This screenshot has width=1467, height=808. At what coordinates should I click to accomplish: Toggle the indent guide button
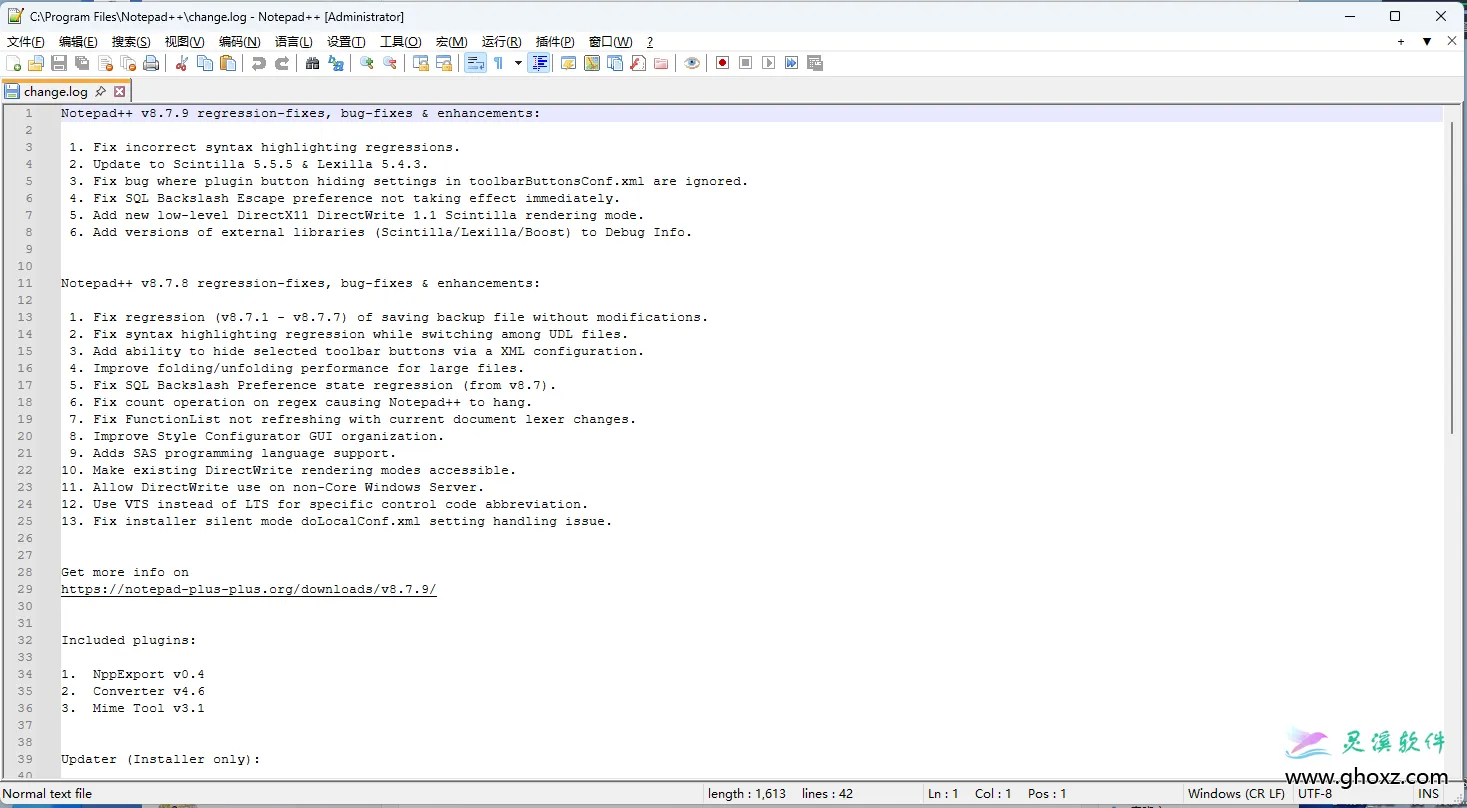coord(540,63)
